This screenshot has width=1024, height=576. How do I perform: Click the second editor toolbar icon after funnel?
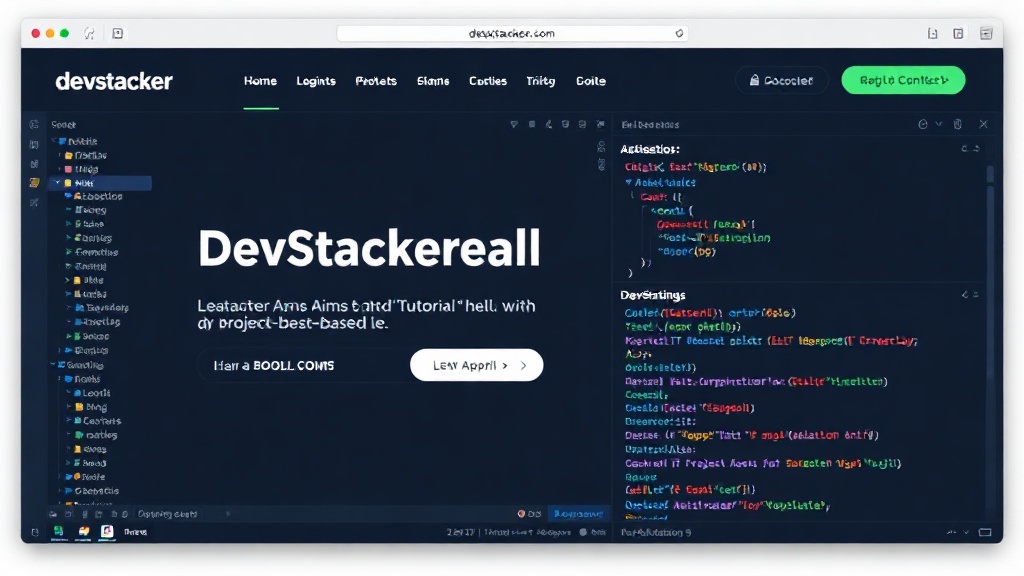coord(549,124)
